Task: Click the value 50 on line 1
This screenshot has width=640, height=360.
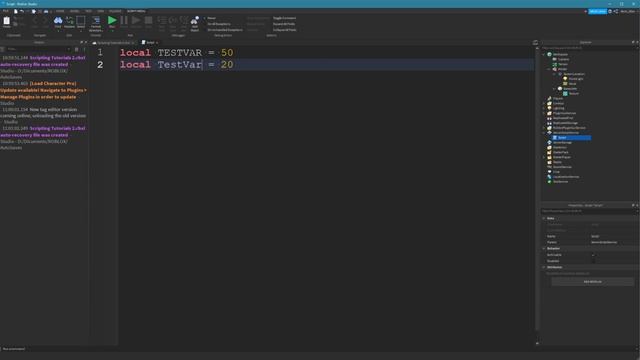Action: tap(227, 53)
